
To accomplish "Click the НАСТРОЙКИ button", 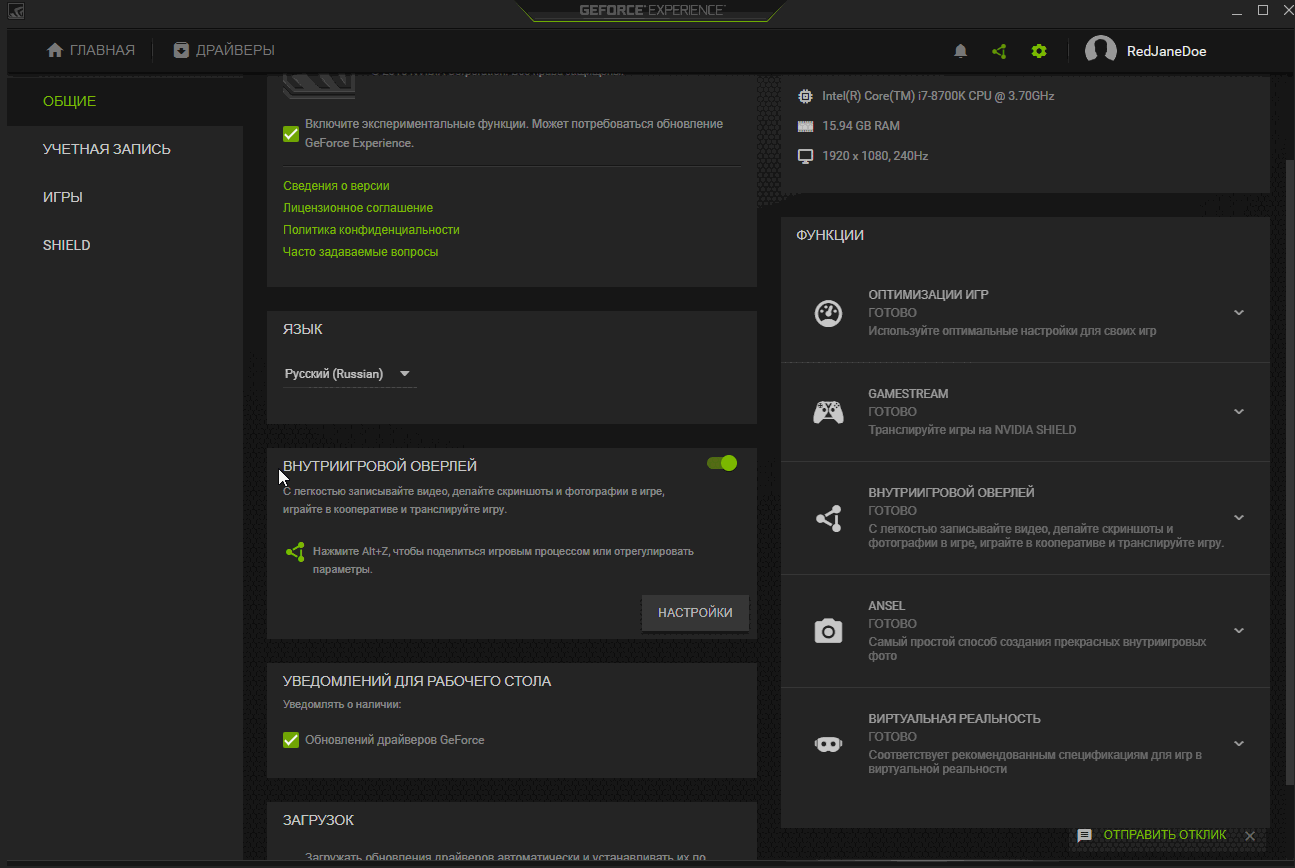I will 695,613.
